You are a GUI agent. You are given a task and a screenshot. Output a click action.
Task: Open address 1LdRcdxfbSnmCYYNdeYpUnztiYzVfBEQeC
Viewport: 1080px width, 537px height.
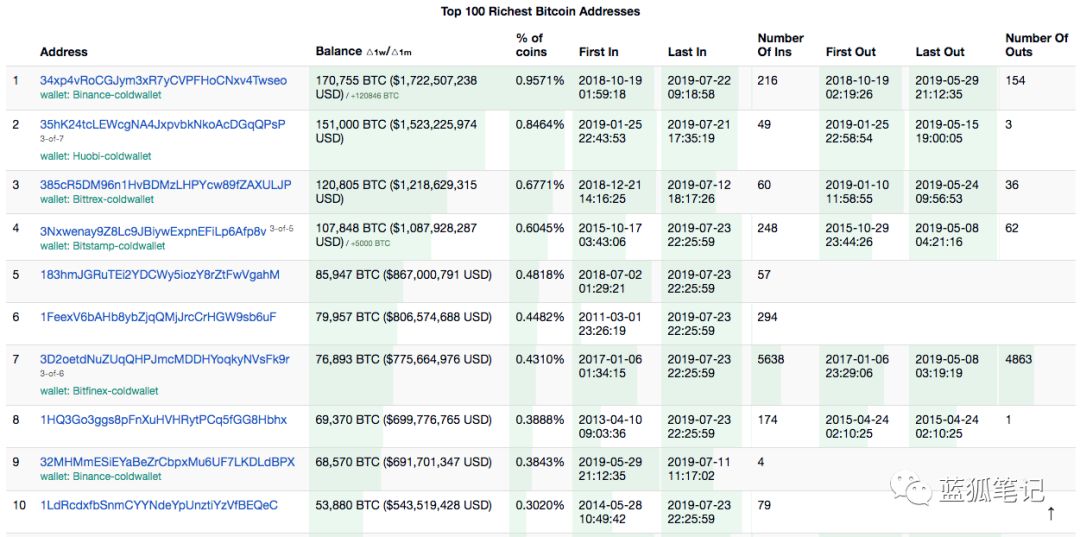[159, 505]
